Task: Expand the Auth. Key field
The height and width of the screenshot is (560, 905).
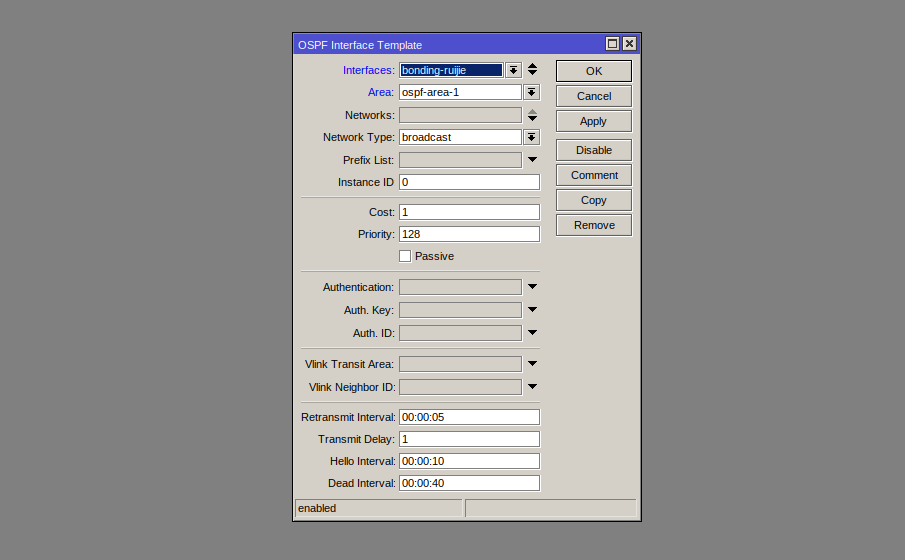Action: point(532,309)
